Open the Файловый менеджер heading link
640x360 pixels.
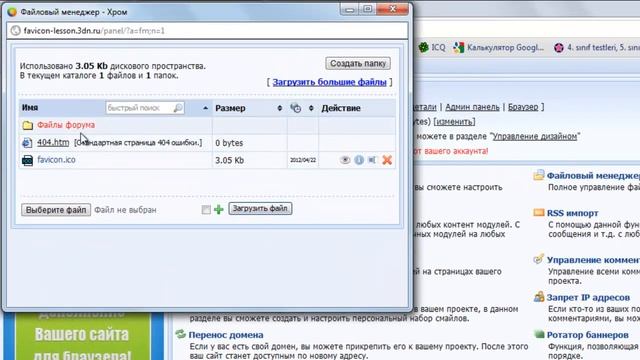point(593,176)
